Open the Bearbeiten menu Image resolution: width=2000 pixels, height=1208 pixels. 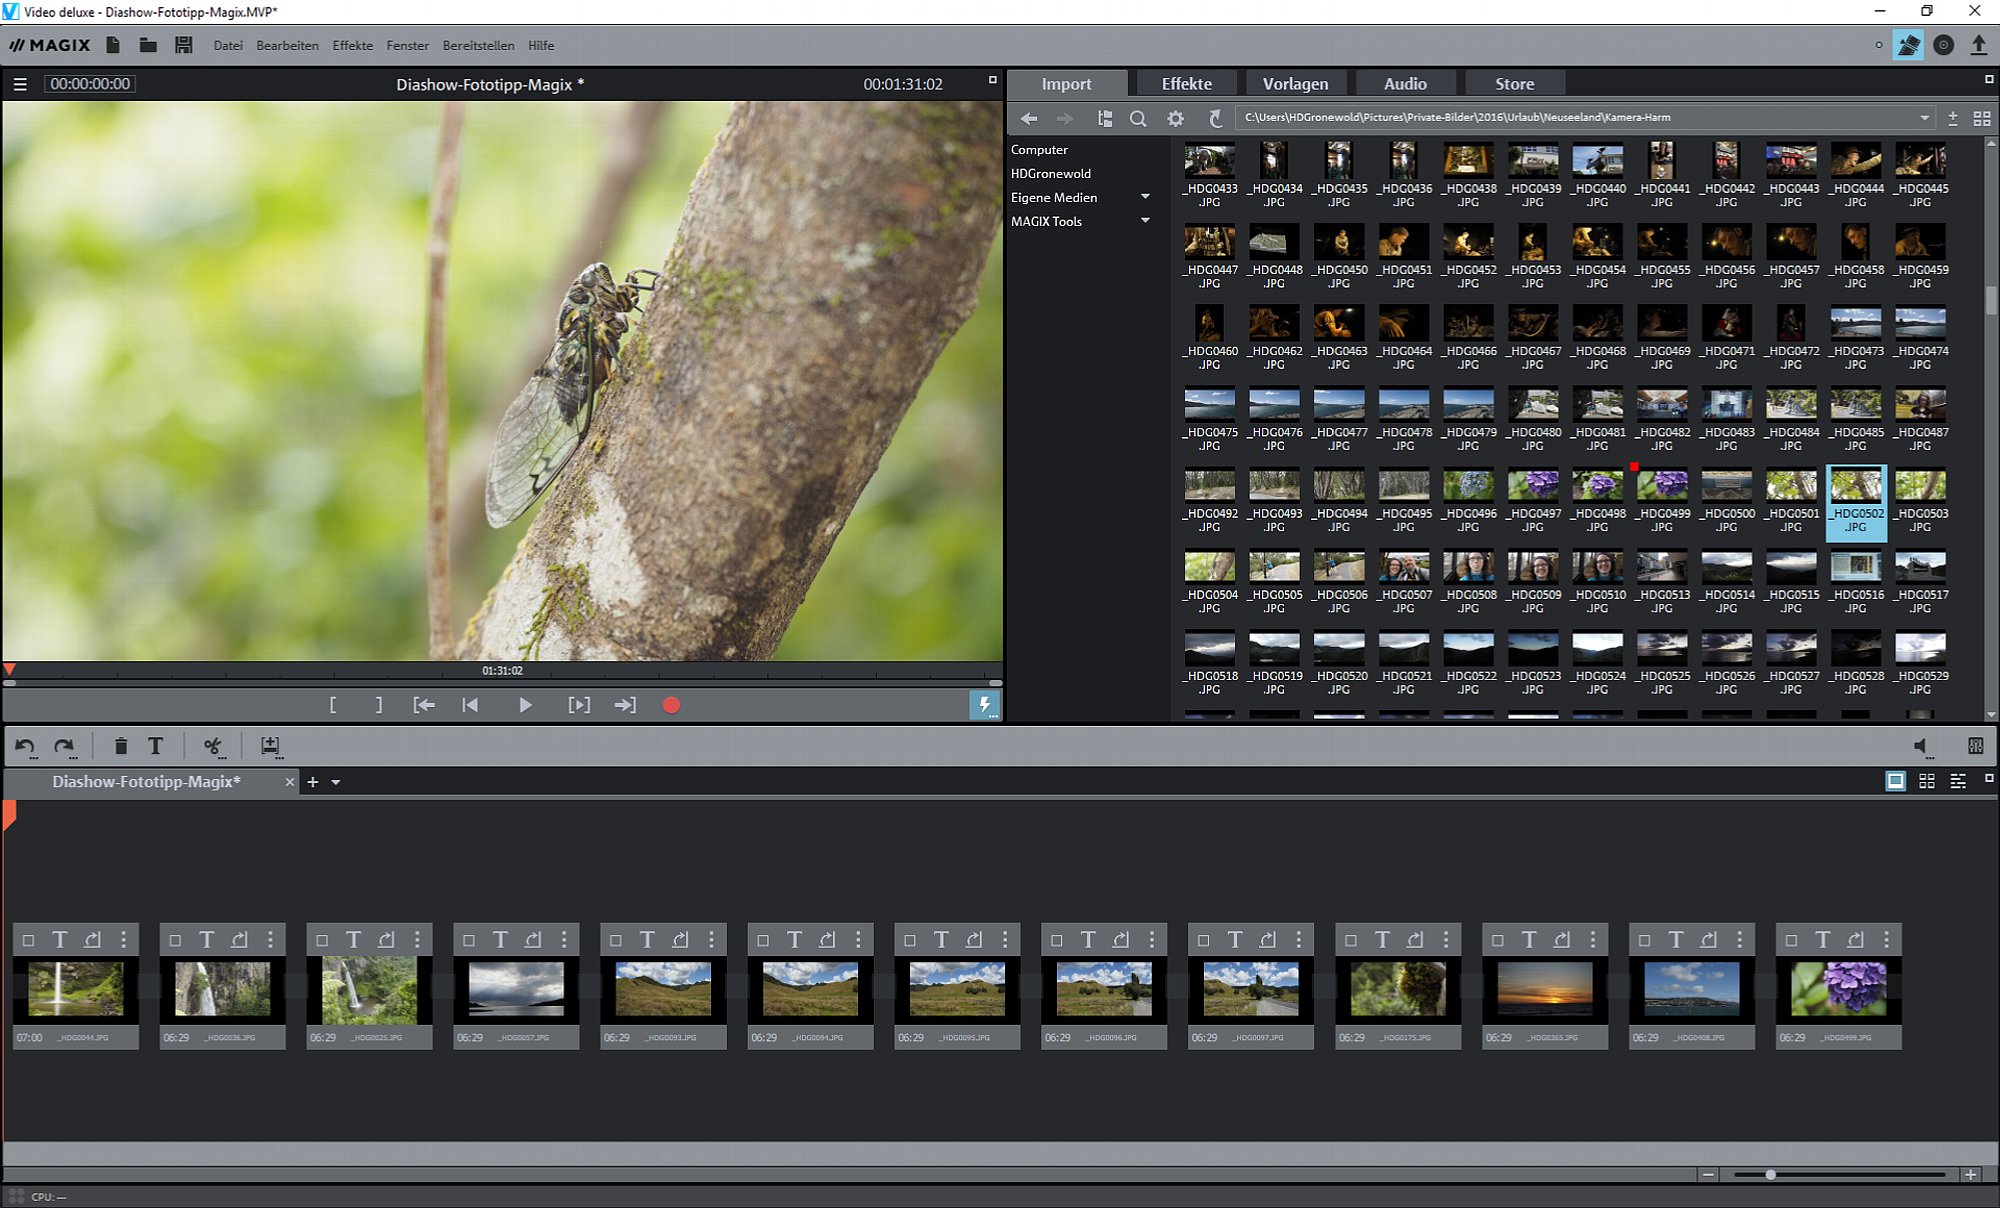click(287, 45)
